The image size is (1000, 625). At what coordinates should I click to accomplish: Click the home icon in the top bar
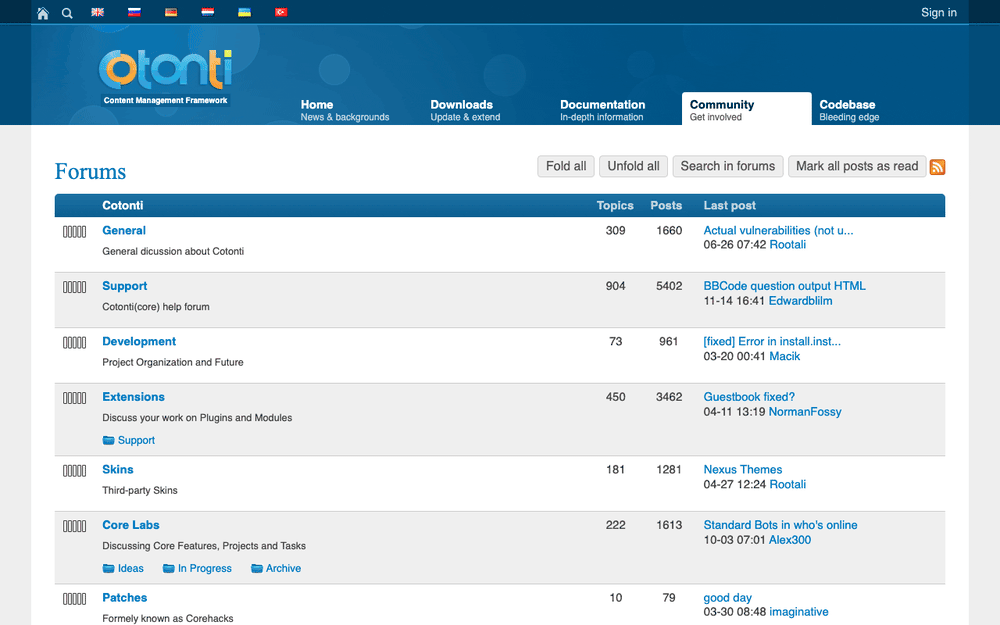coord(43,13)
